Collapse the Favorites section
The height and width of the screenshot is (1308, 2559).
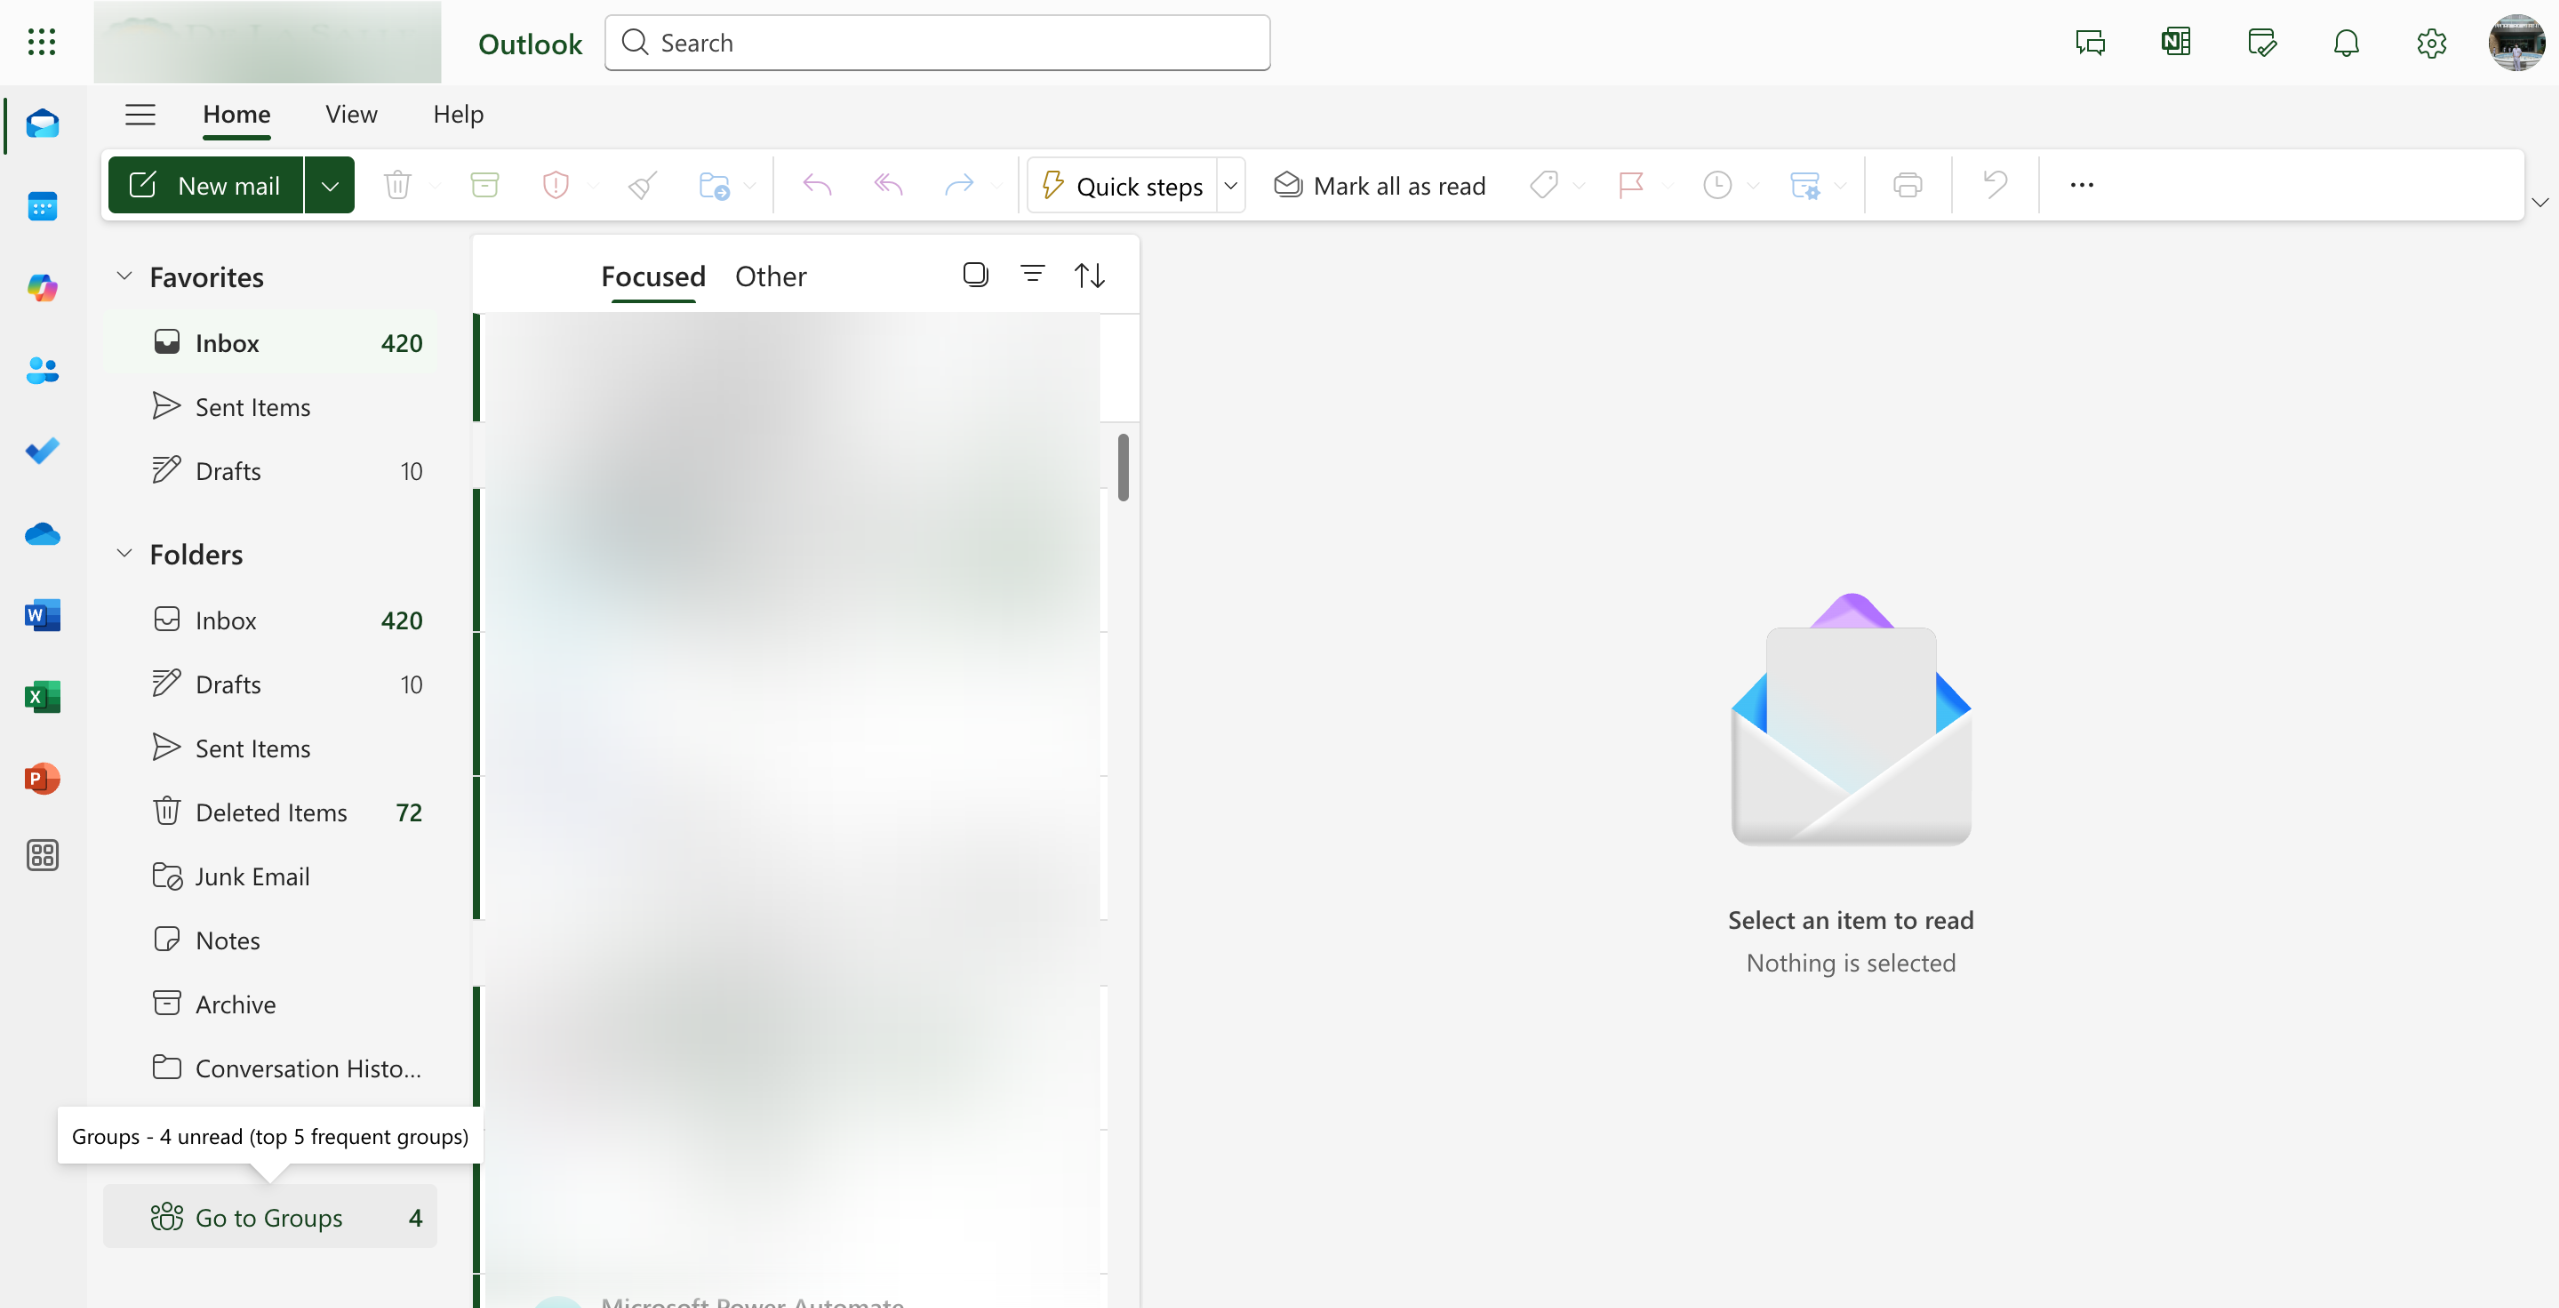(x=124, y=276)
